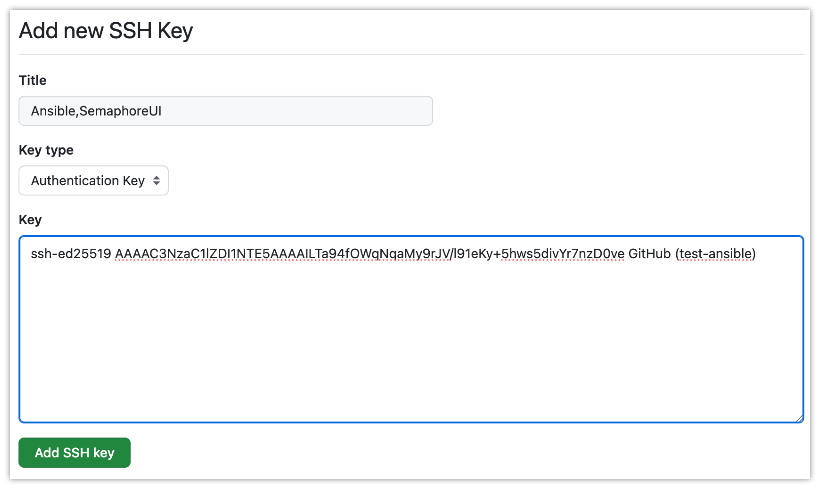The height and width of the screenshot is (489, 820).
Task: Click the Title input field
Action: pyautogui.click(x=225, y=111)
